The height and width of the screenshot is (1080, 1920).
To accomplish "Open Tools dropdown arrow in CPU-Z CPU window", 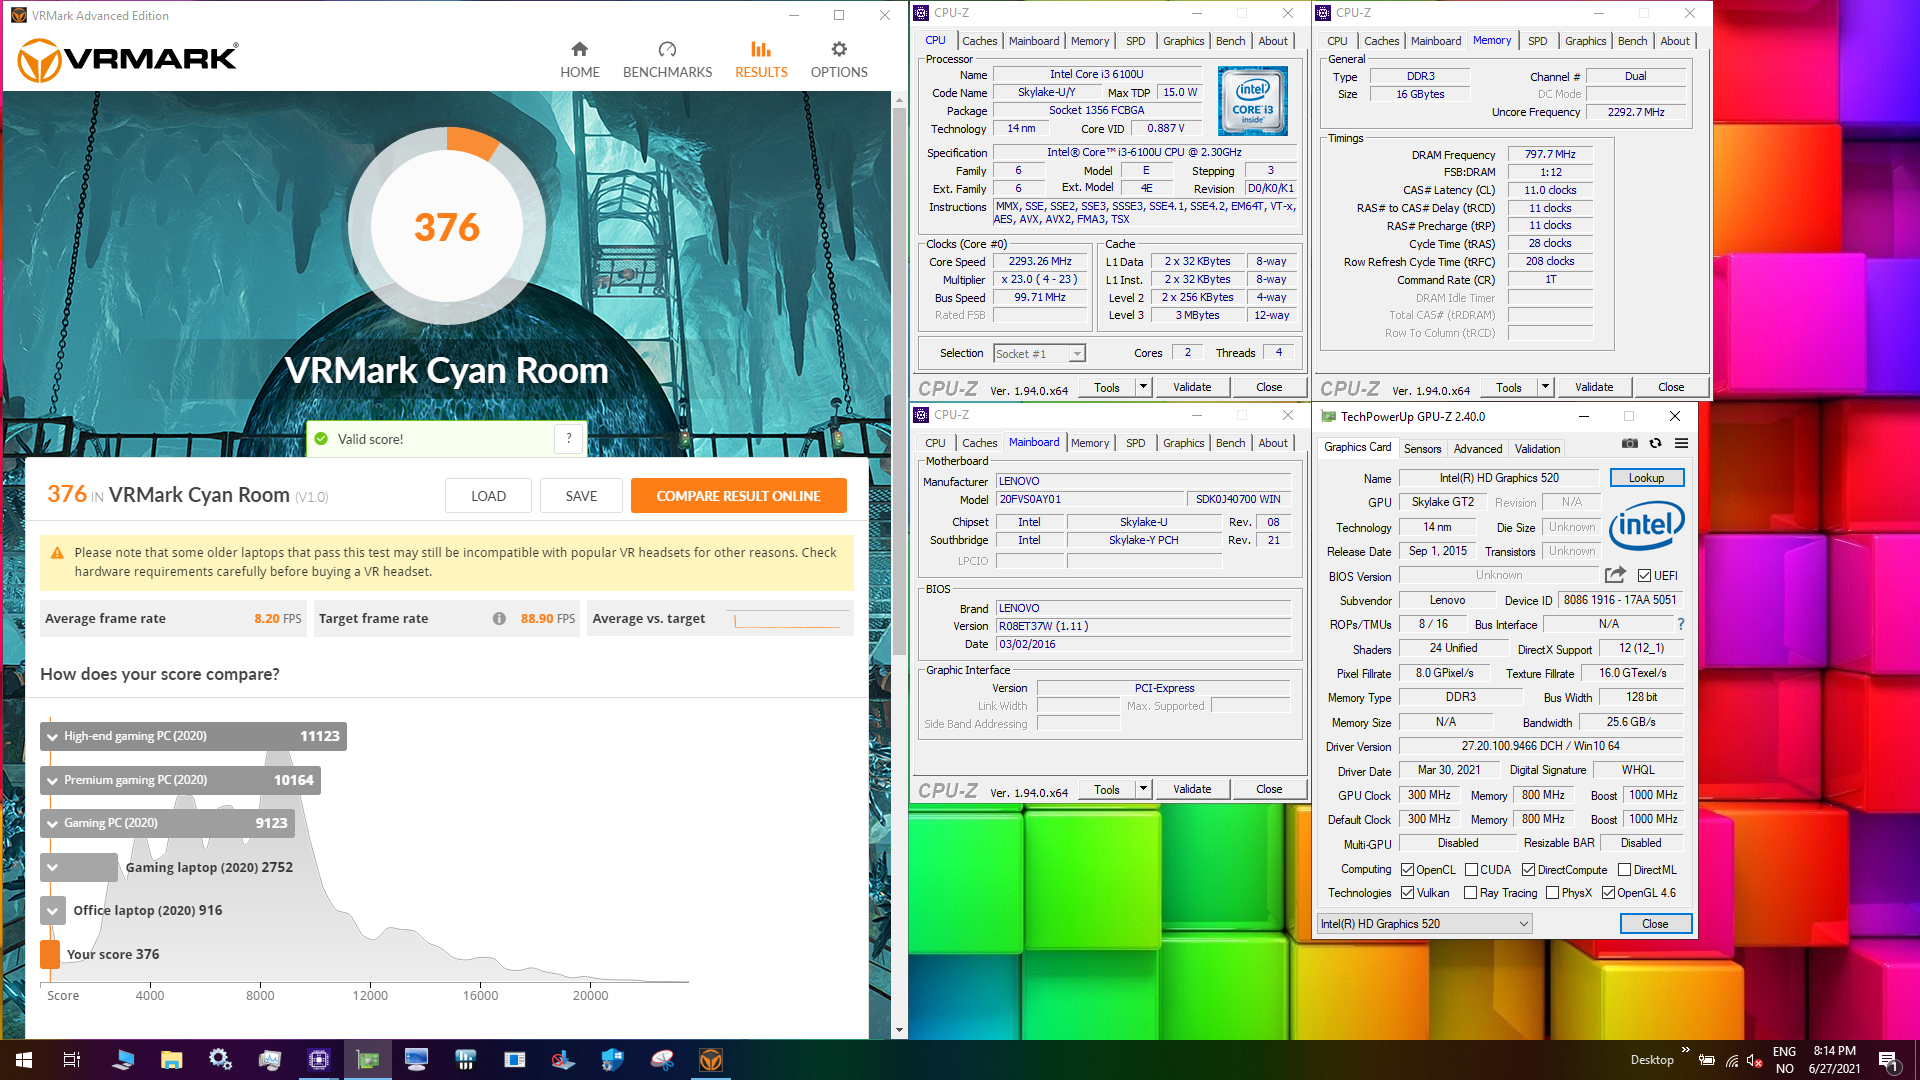I will coord(1143,387).
